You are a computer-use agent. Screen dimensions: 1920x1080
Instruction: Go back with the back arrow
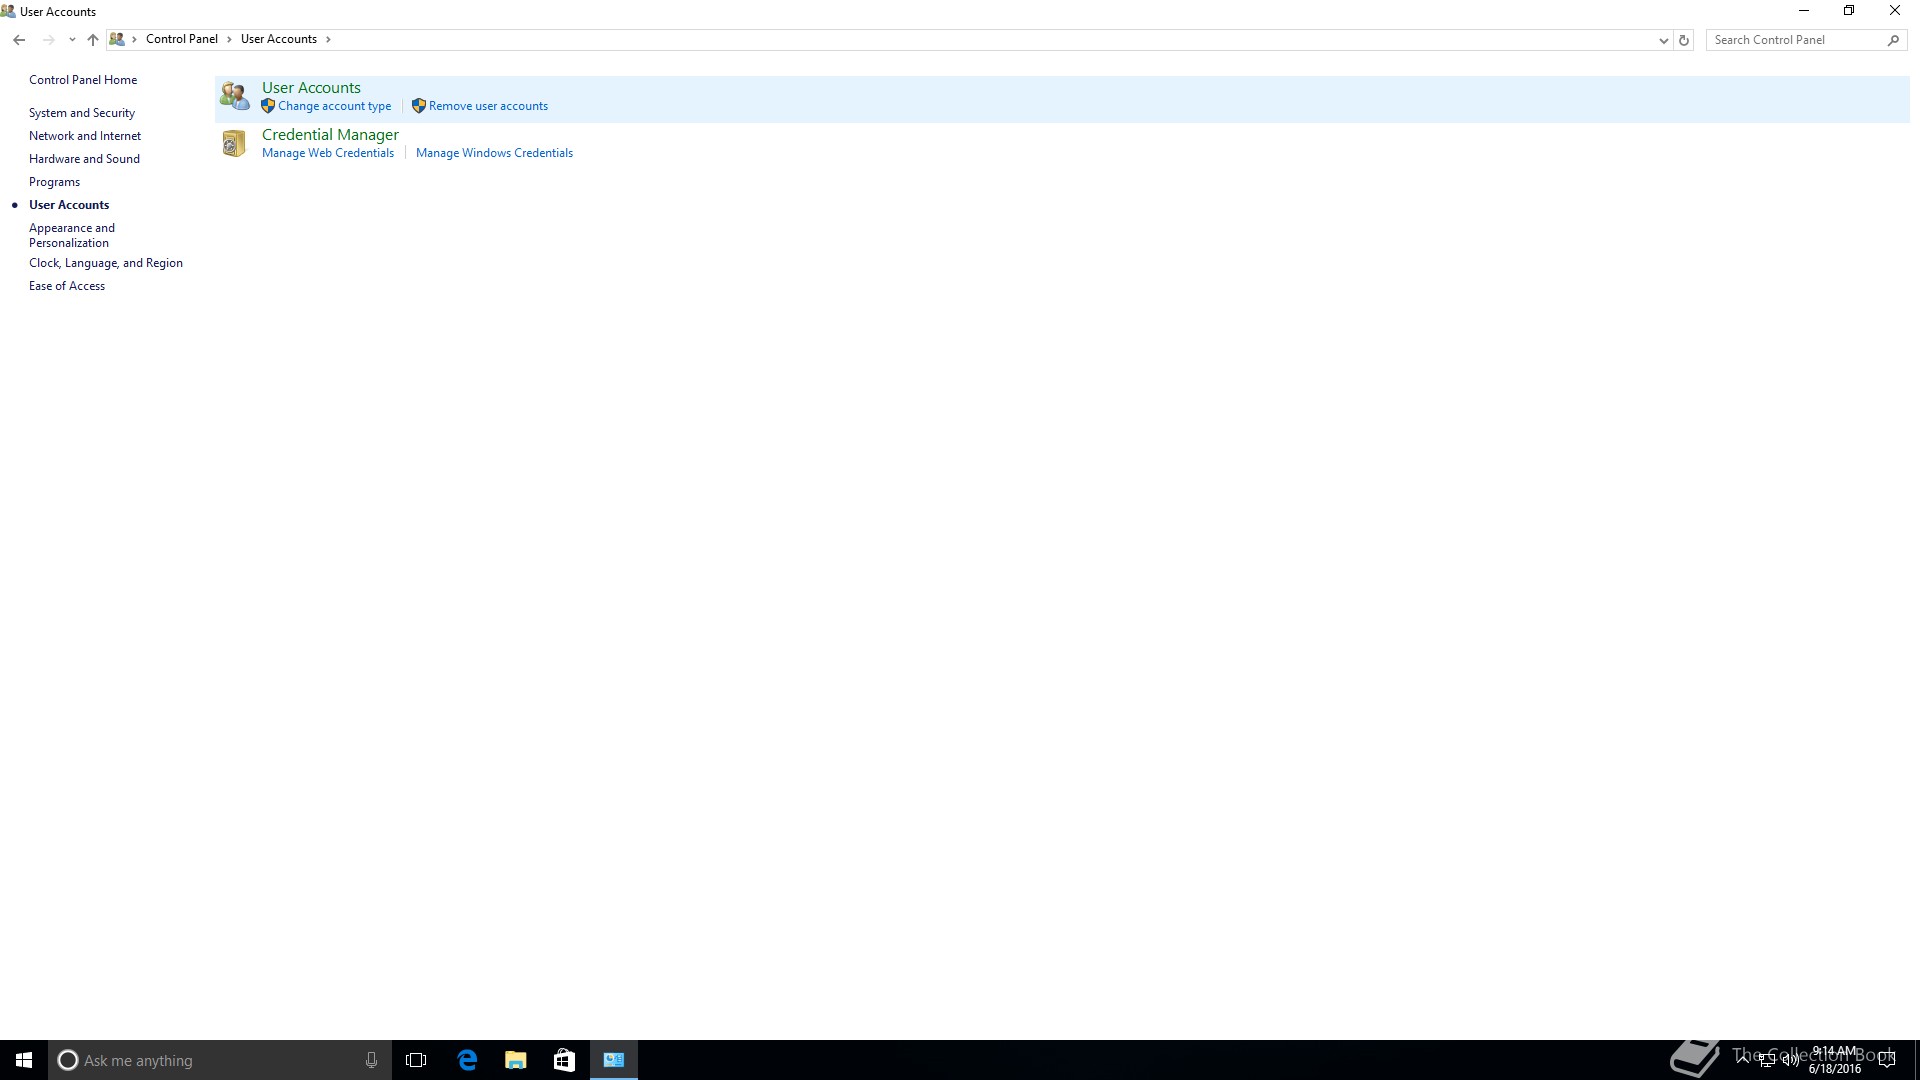tap(19, 40)
